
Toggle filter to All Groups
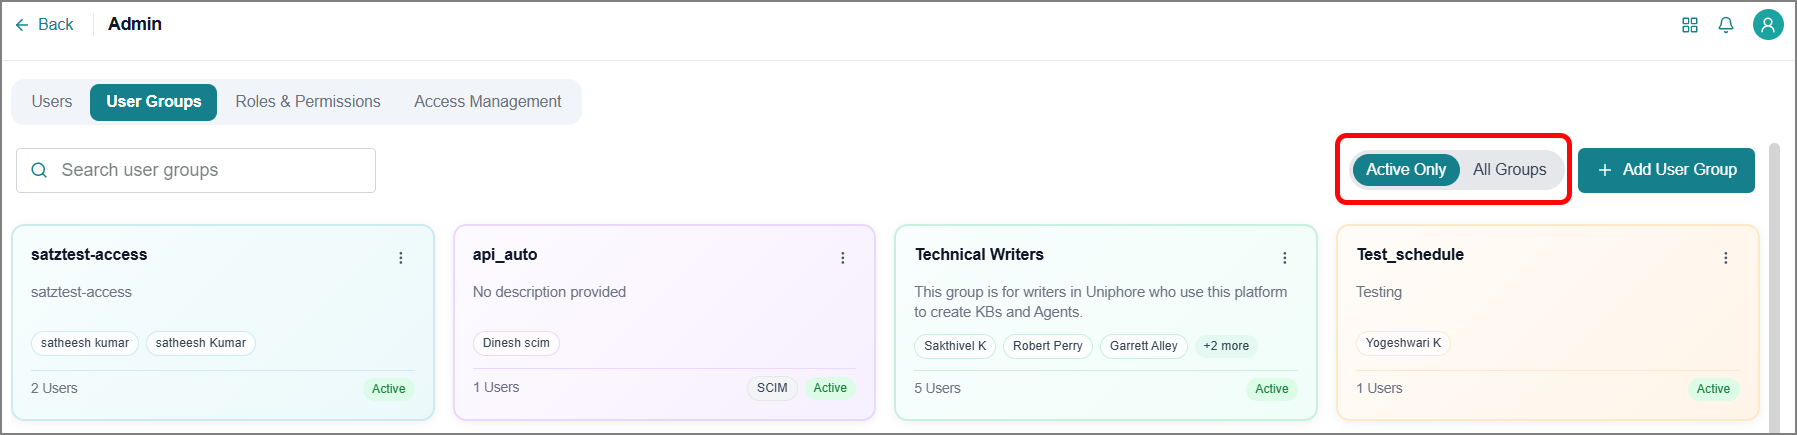click(1509, 170)
